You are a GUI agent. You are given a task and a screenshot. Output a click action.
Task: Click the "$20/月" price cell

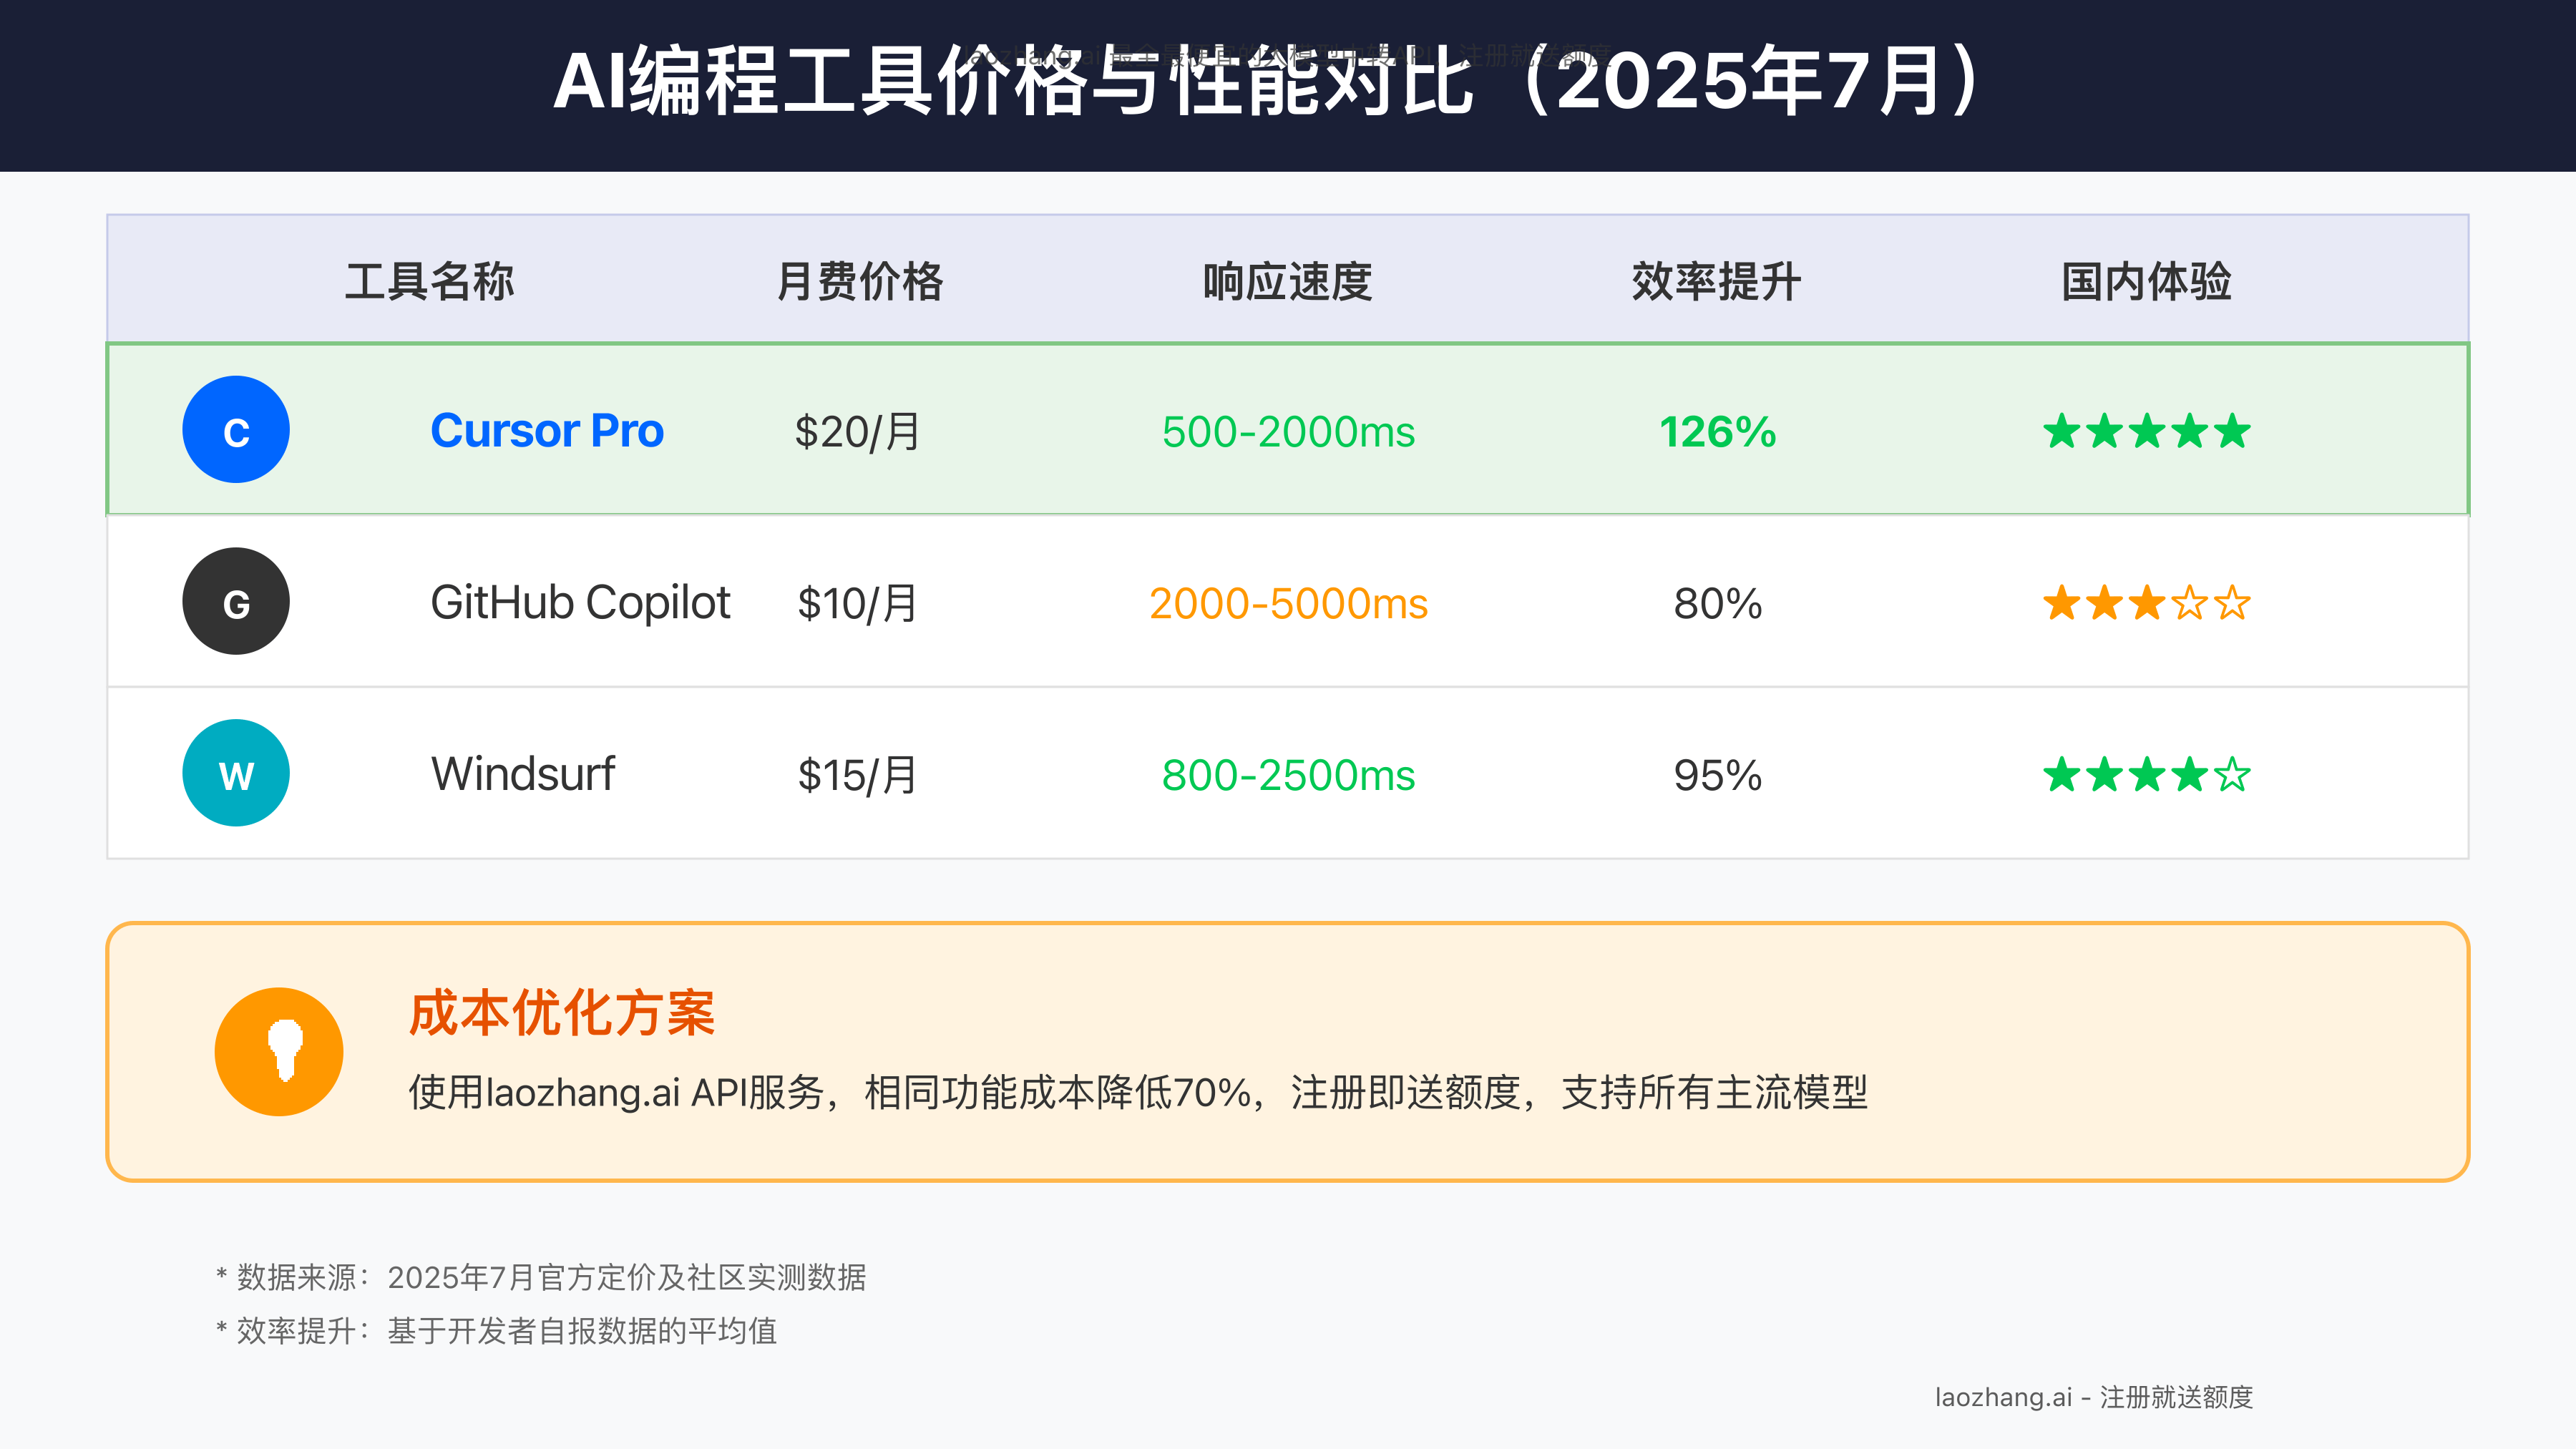(858, 432)
